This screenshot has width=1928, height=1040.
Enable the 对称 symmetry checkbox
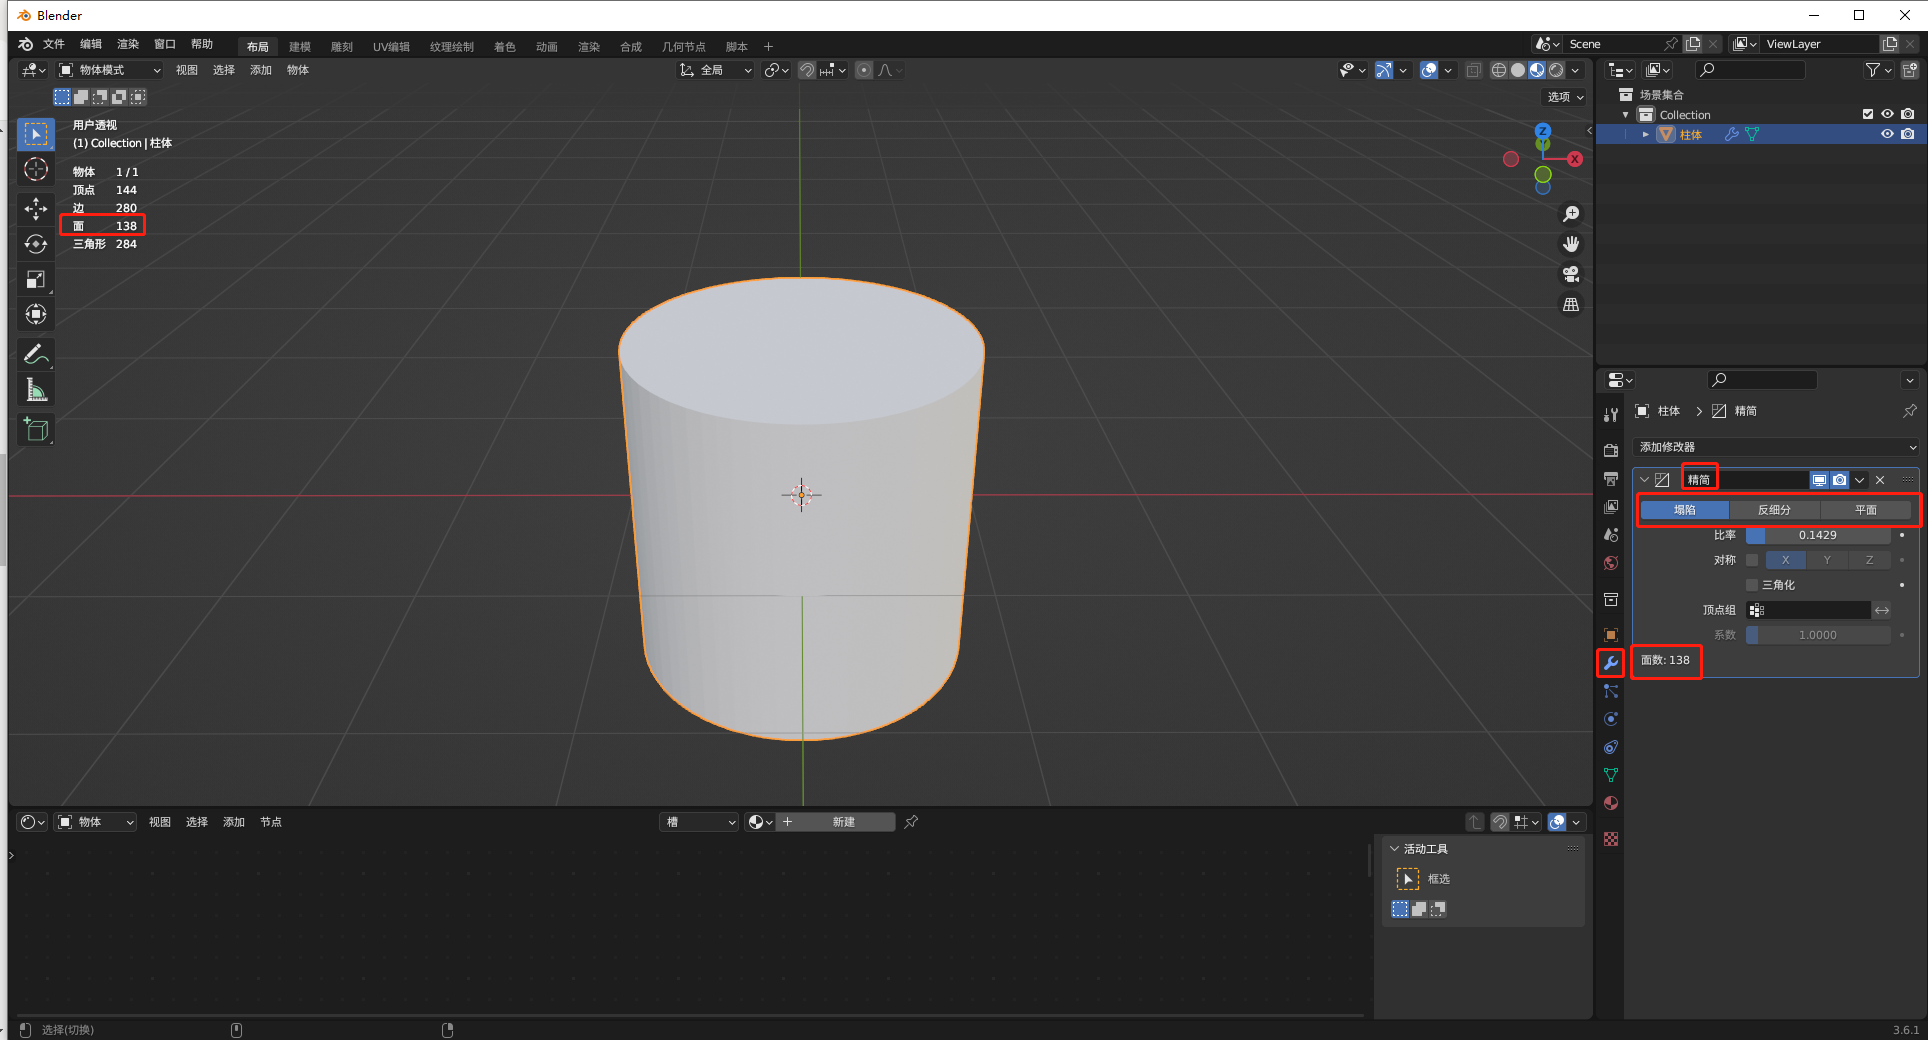point(1752,560)
